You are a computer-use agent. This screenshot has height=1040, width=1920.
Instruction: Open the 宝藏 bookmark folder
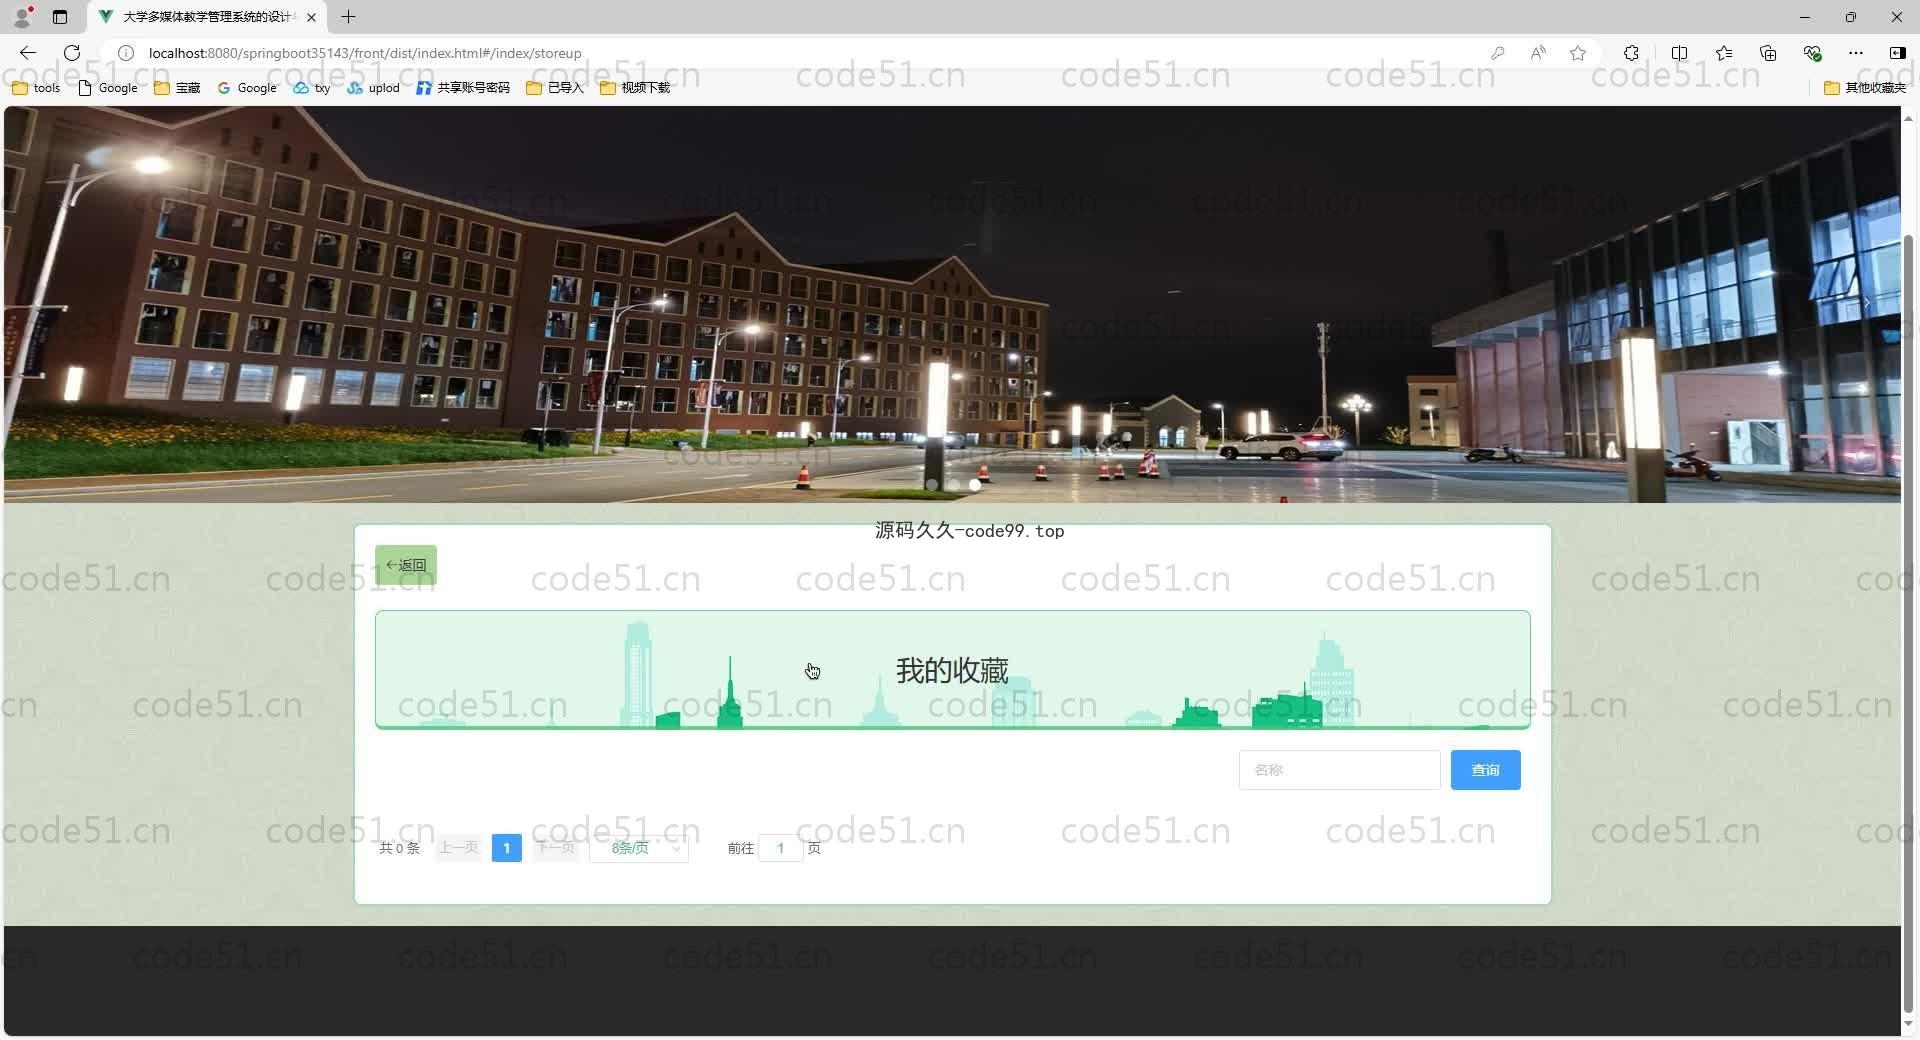(177, 88)
